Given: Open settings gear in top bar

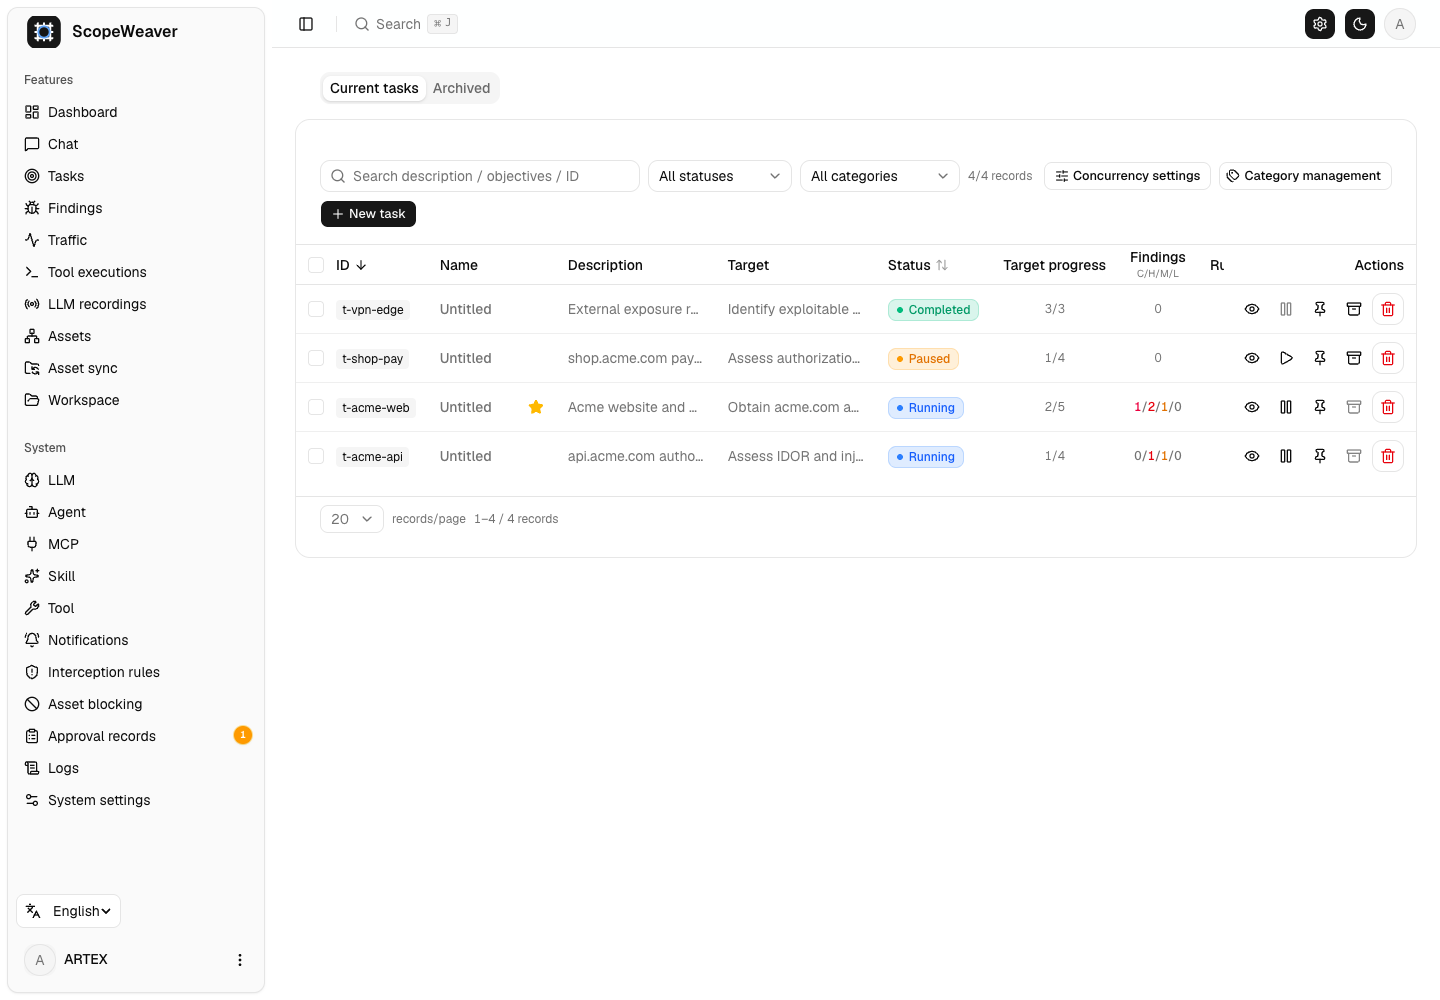Looking at the screenshot, I should pyautogui.click(x=1320, y=24).
